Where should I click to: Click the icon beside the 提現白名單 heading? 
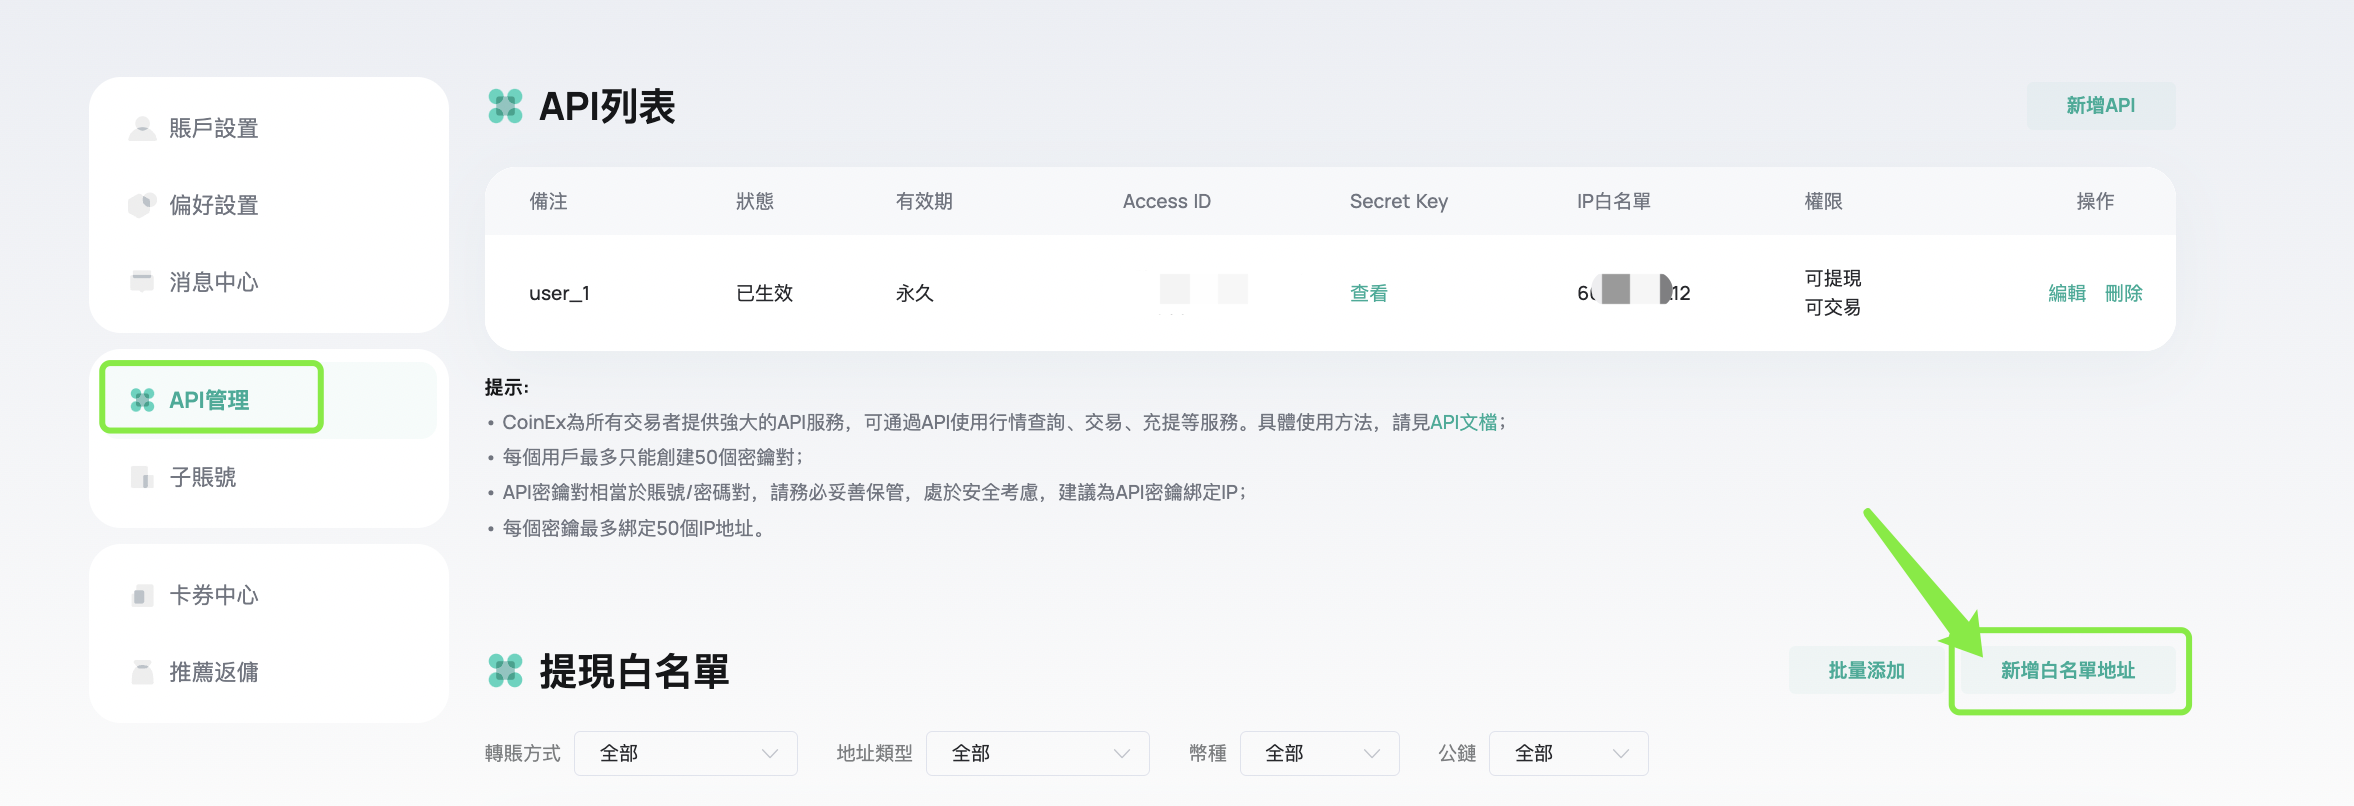(x=505, y=671)
